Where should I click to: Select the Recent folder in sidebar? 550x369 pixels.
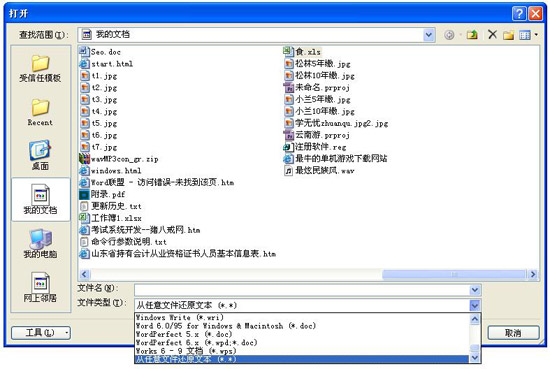pyautogui.click(x=40, y=112)
